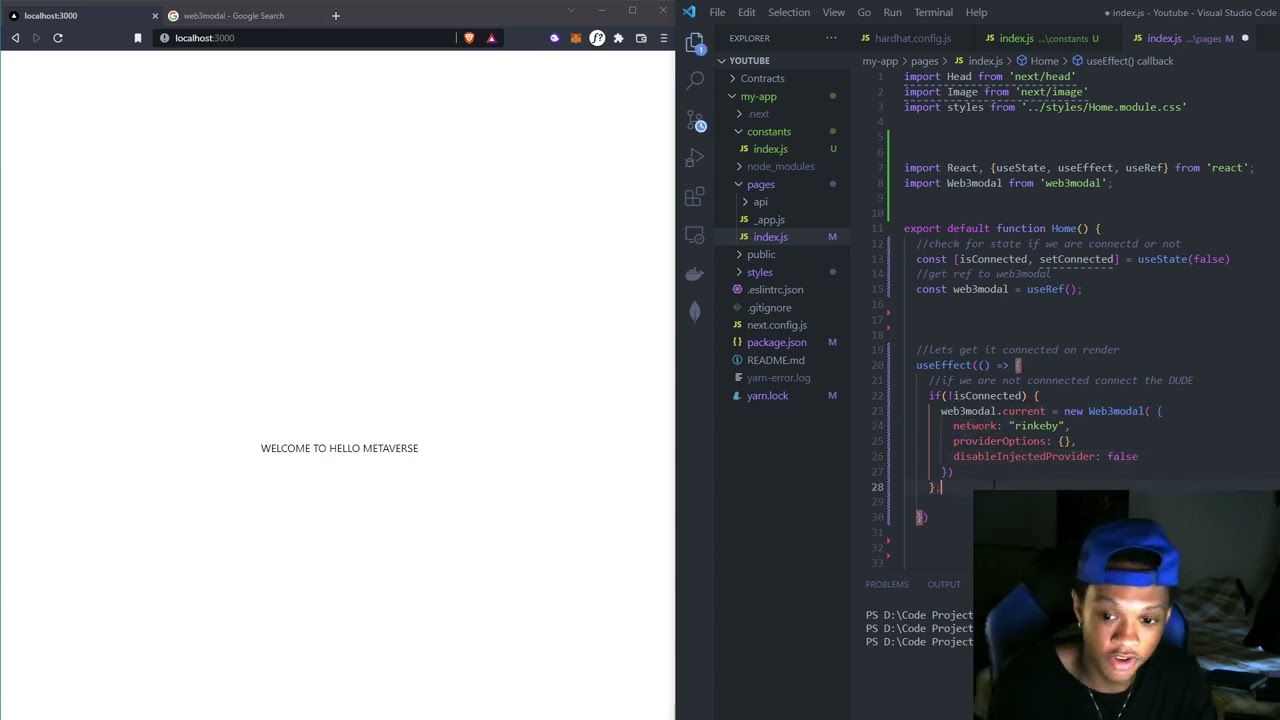Open the Selection menu
Screen dimensions: 1280x720
click(x=789, y=12)
